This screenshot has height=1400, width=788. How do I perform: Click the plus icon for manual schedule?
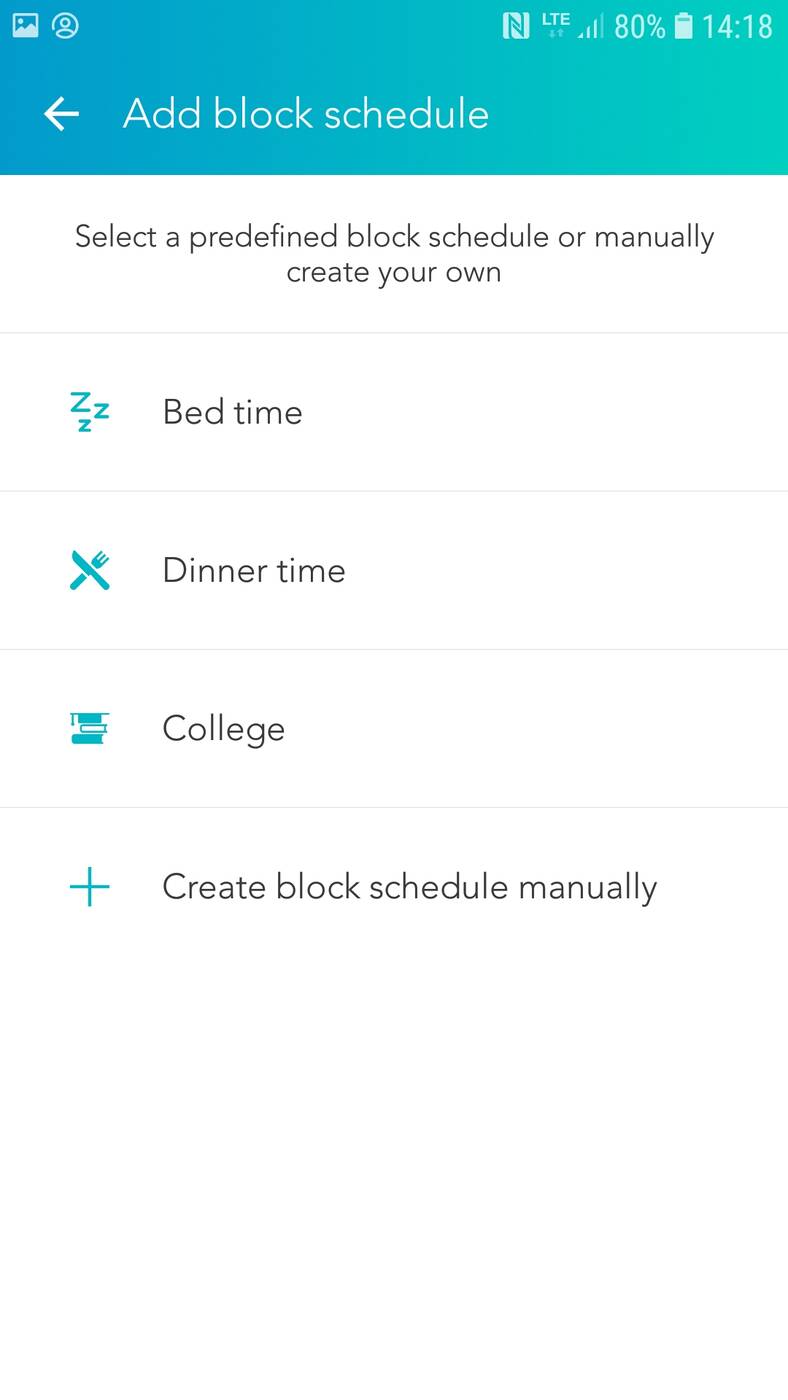pyautogui.click(x=90, y=887)
